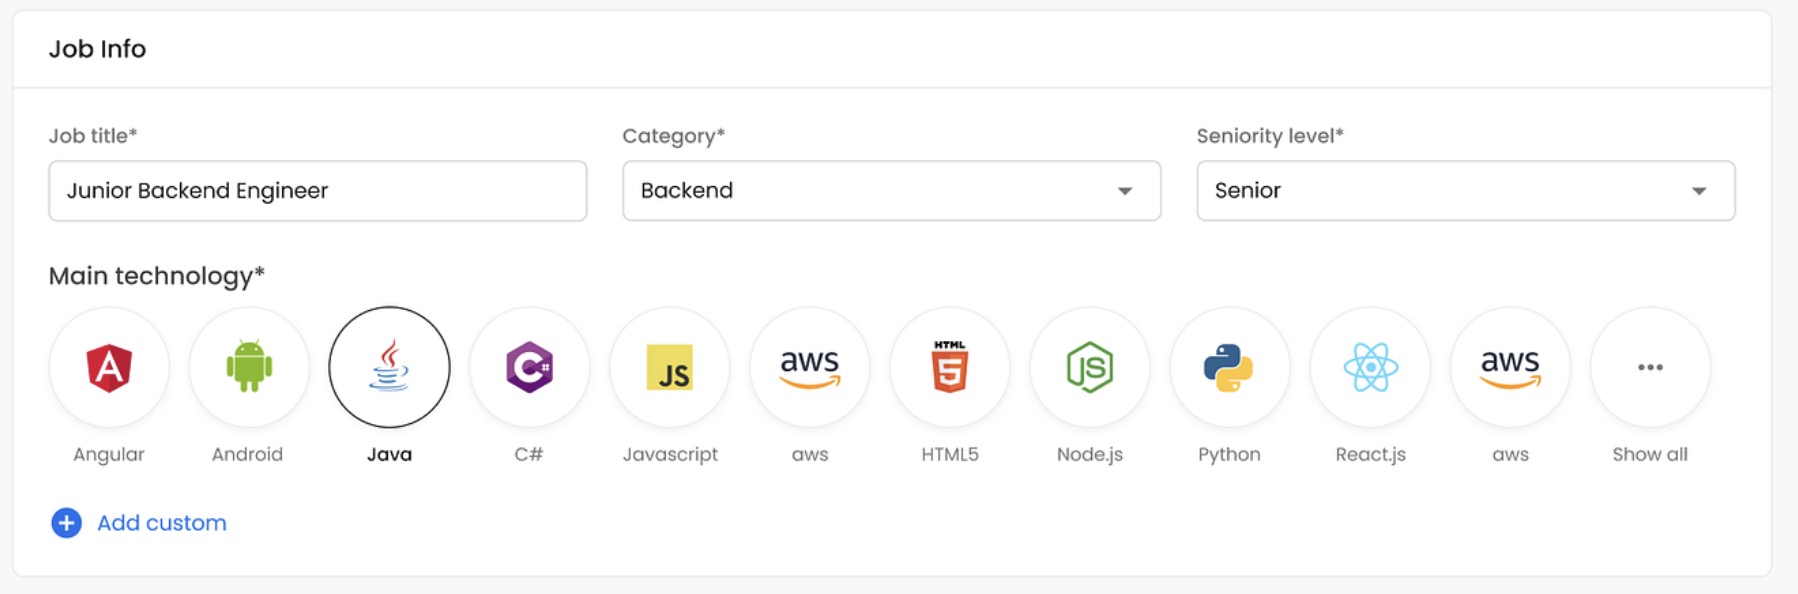The height and width of the screenshot is (594, 1798).
Task: Open the Seniority level dropdown showing Senior
Action: pyautogui.click(x=1466, y=191)
